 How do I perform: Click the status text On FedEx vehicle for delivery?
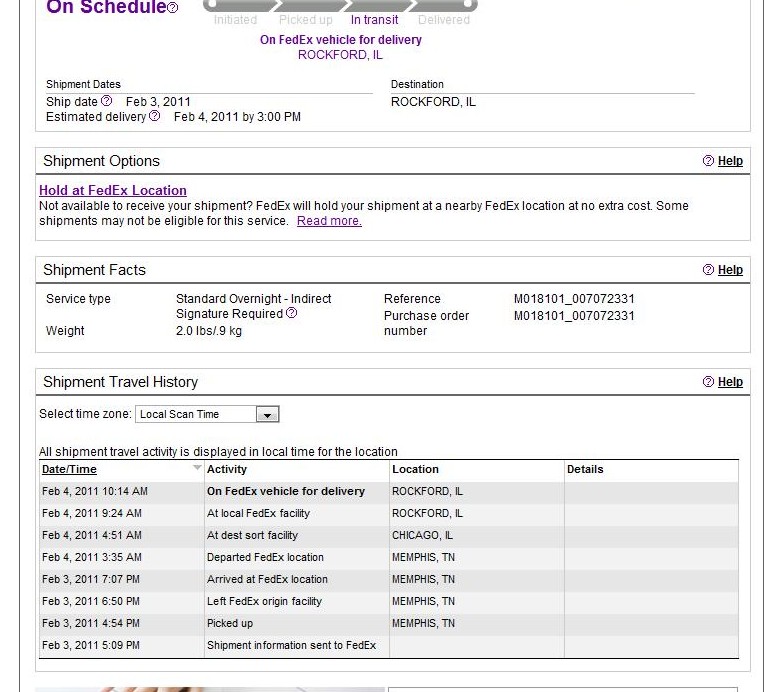tap(341, 40)
